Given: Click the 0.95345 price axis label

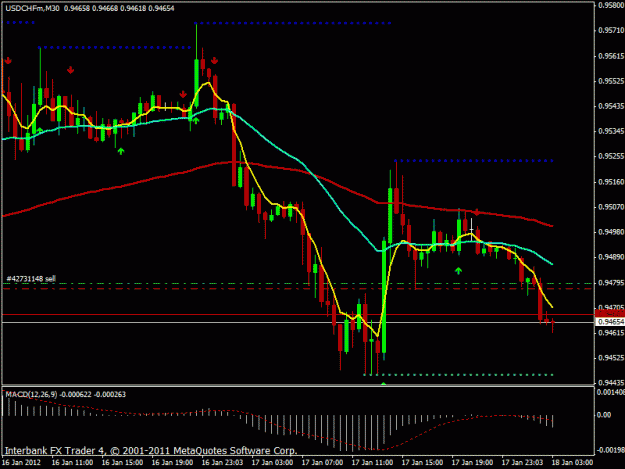Looking at the screenshot, I should [611, 131].
